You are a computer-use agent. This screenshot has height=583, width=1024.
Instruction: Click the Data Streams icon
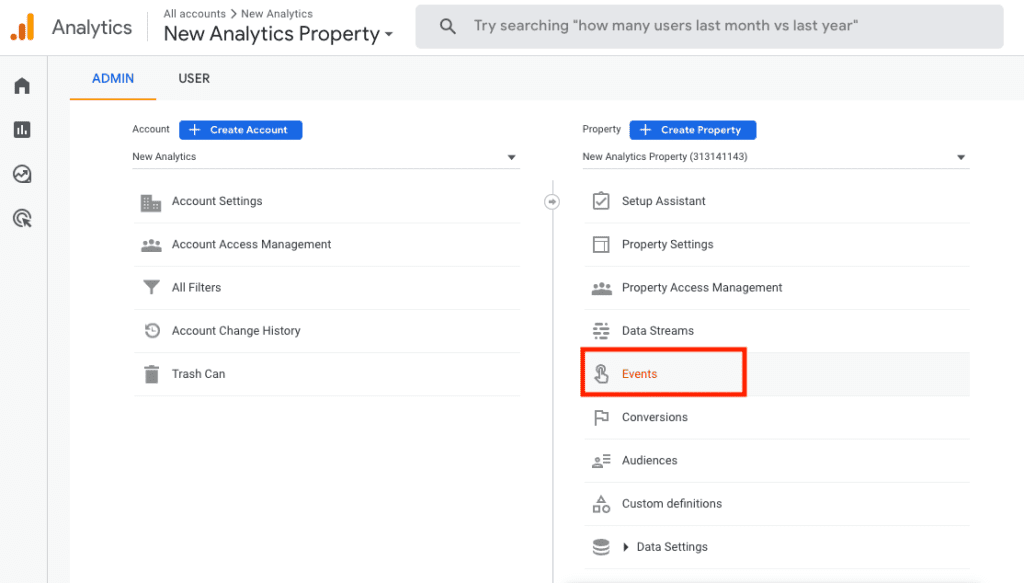pyautogui.click(x=601, y=331)
